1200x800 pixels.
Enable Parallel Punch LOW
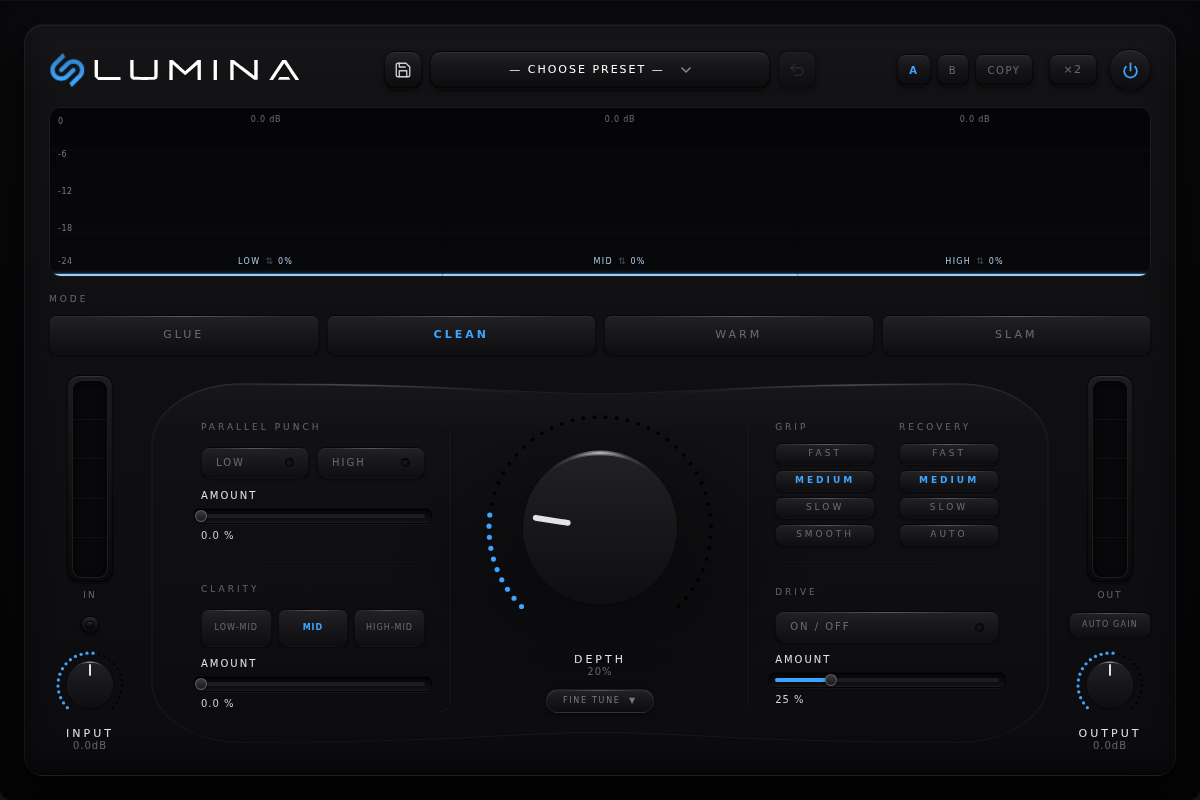pos(255,463)
